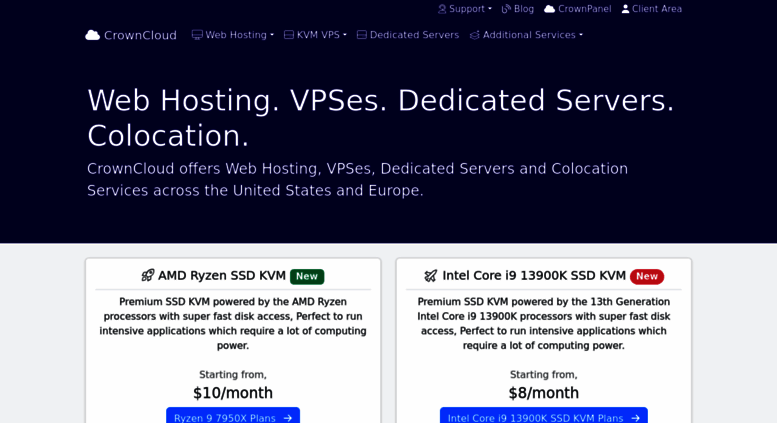Click the Intel Core i9 card description paragraph

(544, 323)
